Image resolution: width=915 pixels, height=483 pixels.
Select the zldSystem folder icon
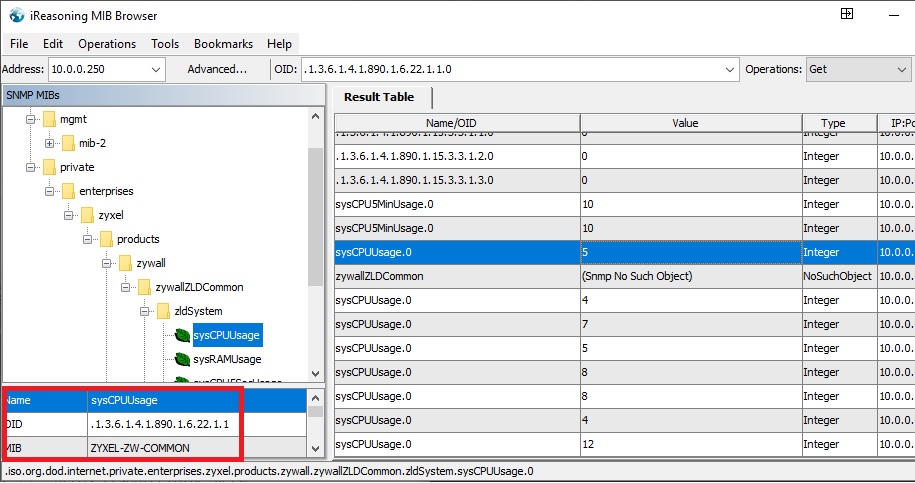pyautogui.click(x=164, y=311)
